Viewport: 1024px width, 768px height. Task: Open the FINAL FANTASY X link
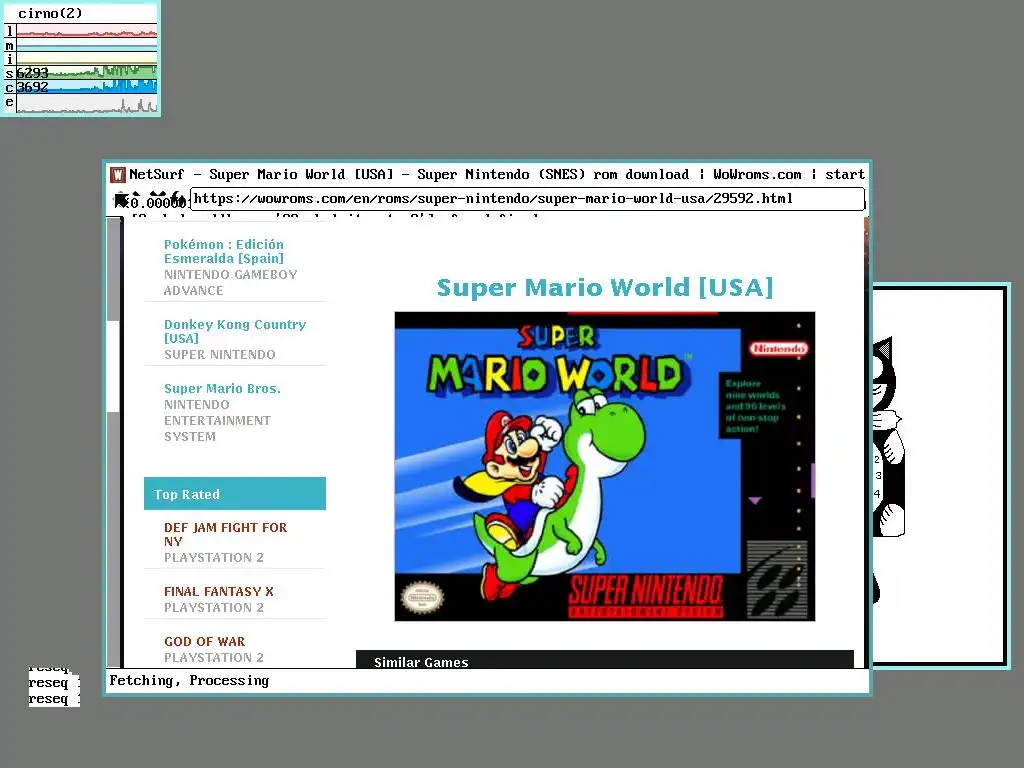point(219,592)
